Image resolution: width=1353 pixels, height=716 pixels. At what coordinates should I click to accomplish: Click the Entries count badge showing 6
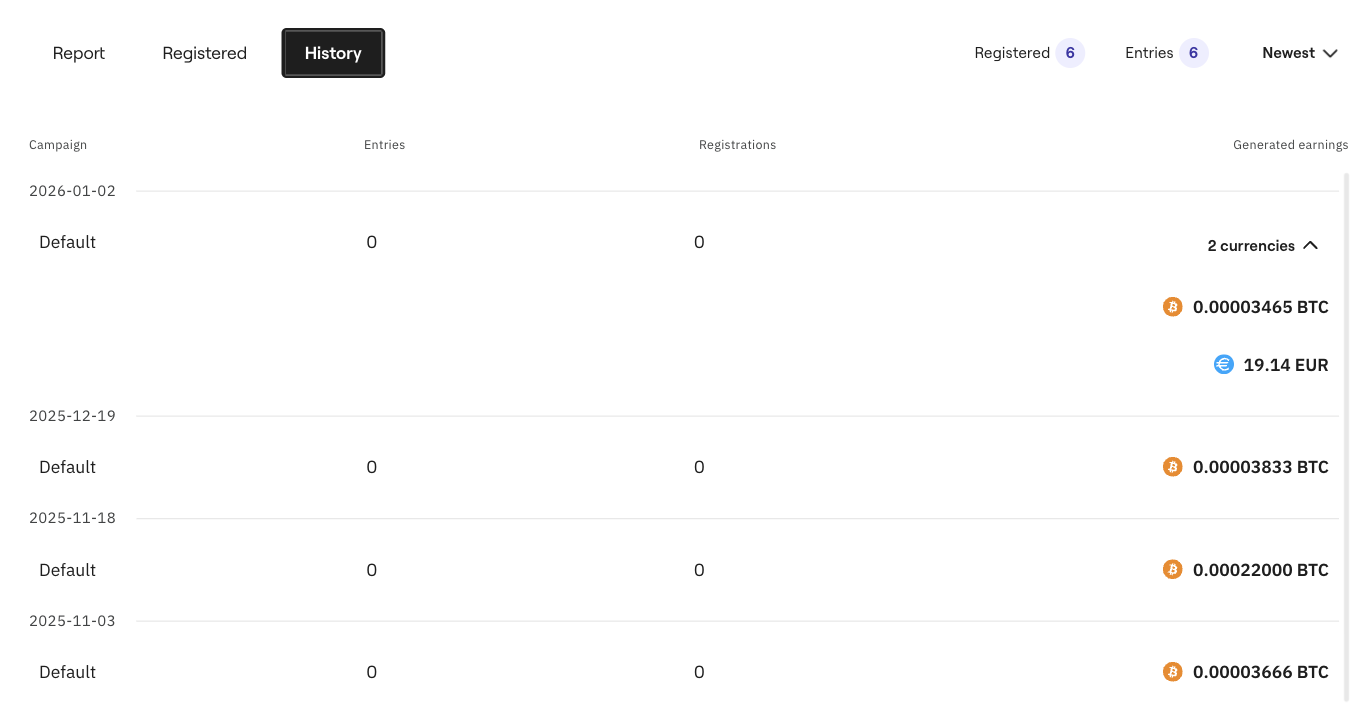tap(1193, 53)
